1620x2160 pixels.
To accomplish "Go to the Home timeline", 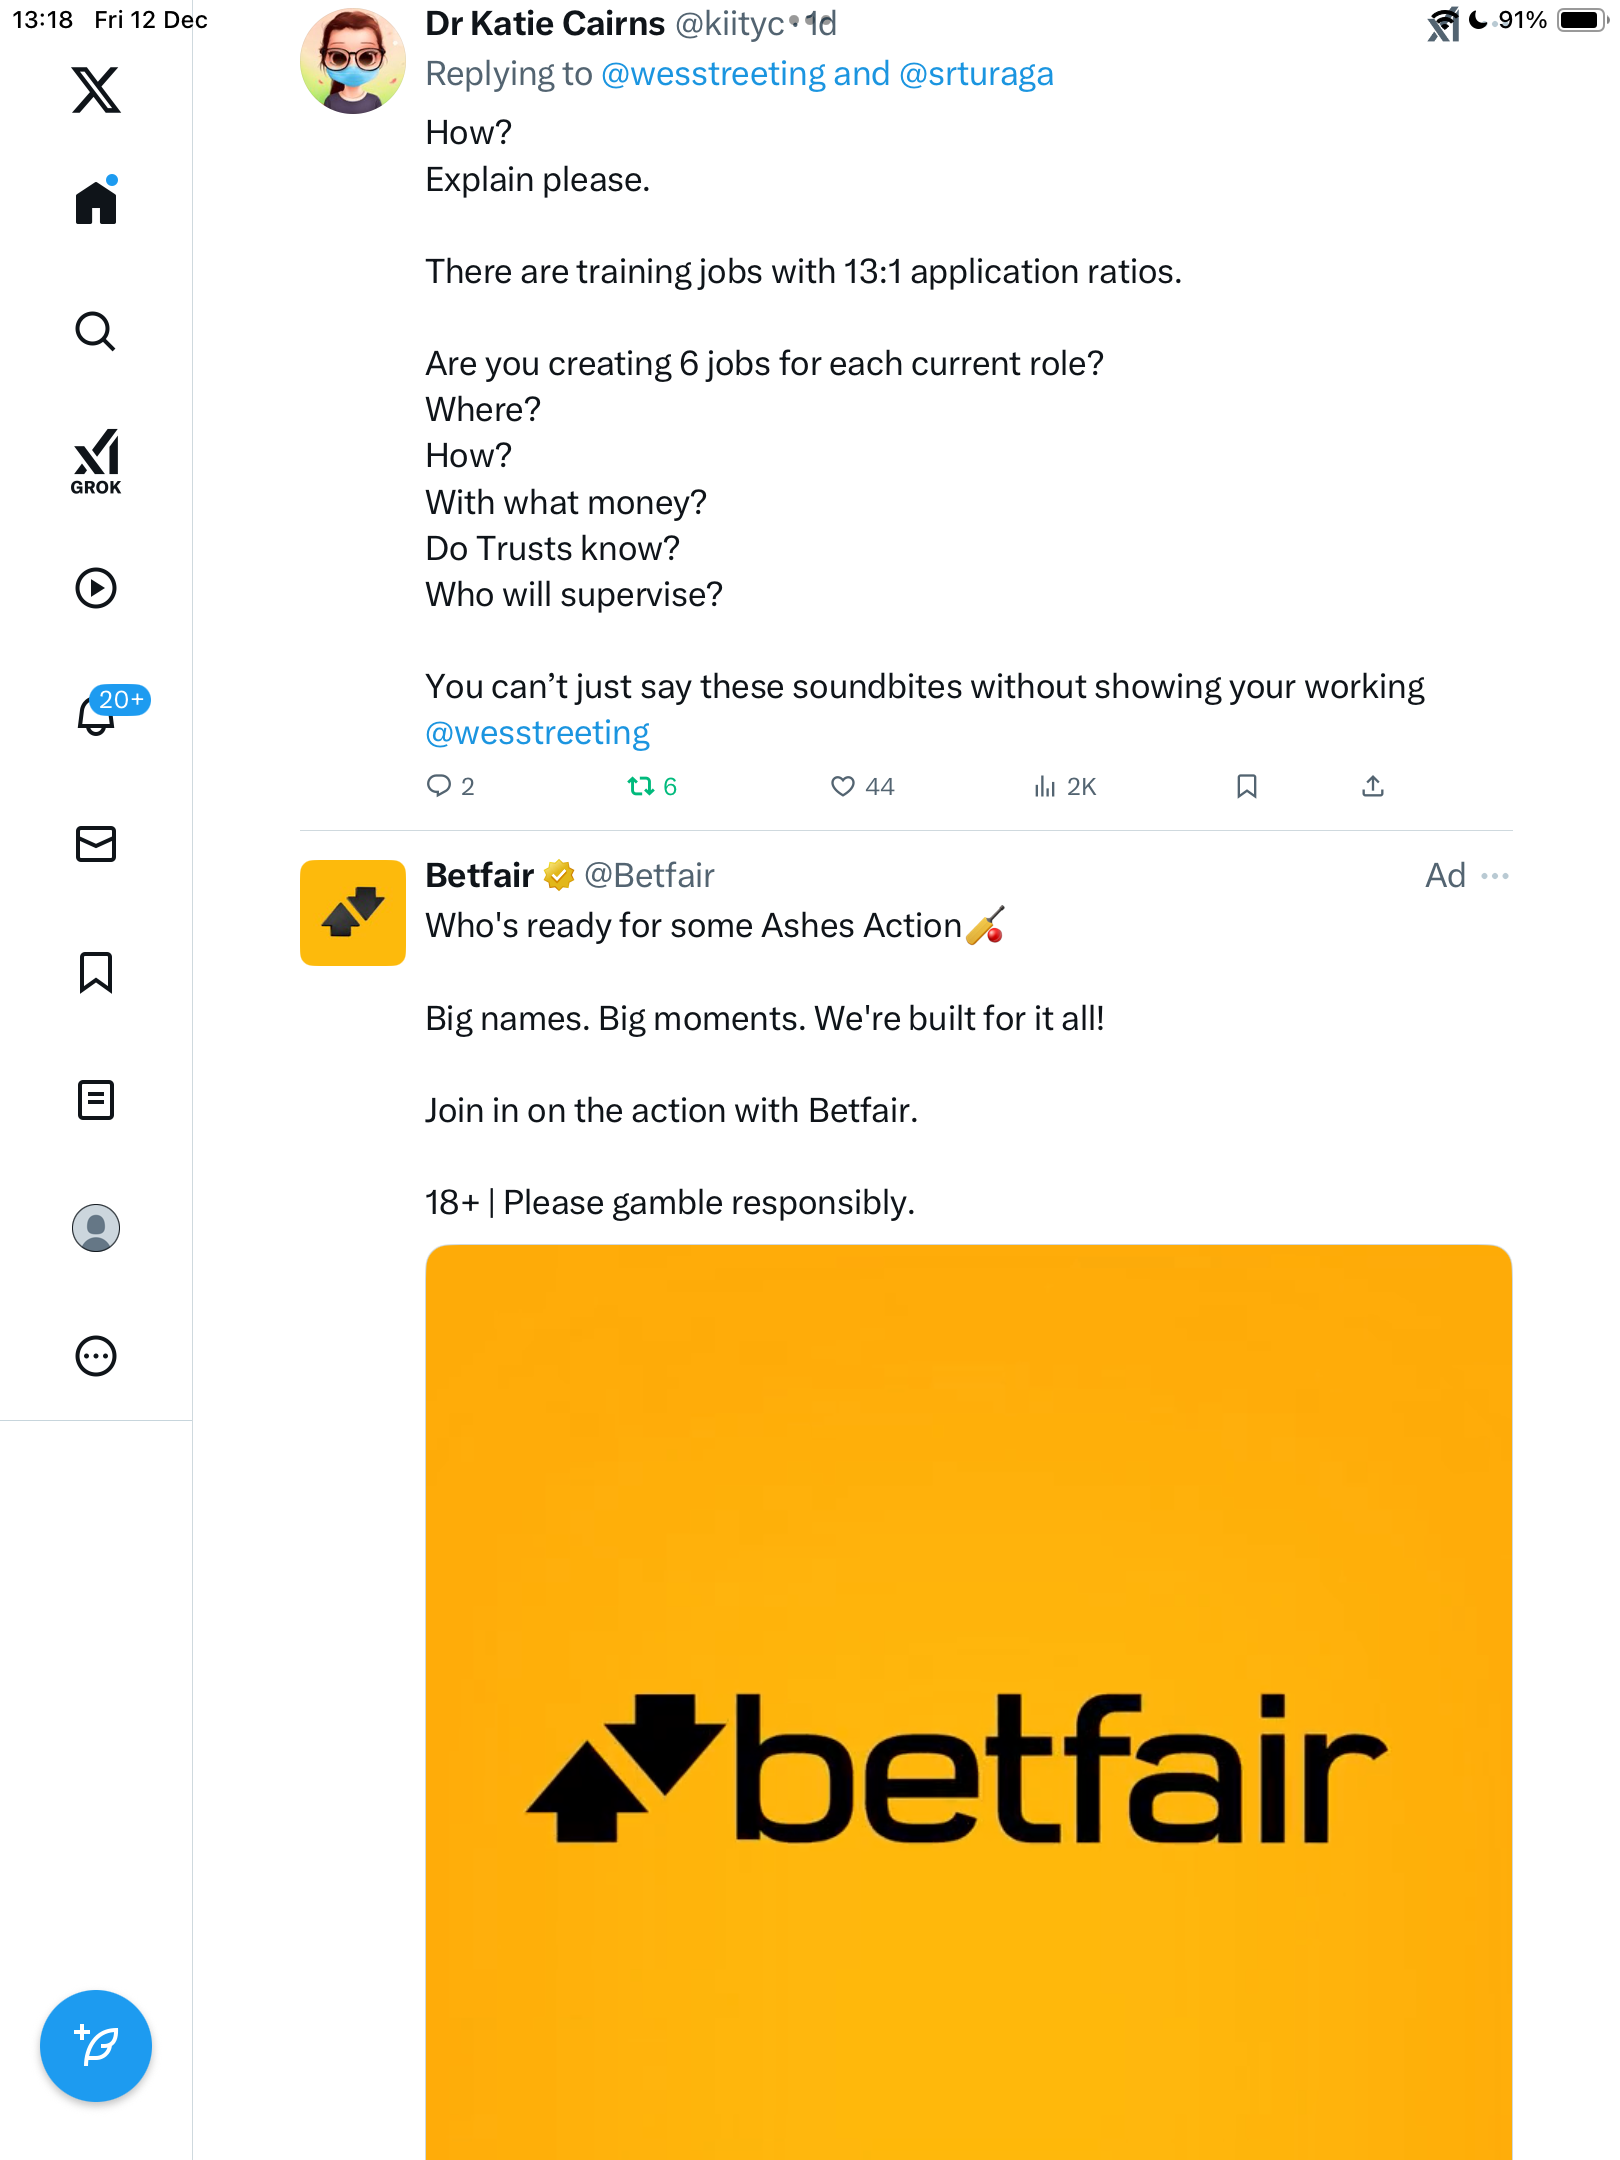I will tap(96, 203).
